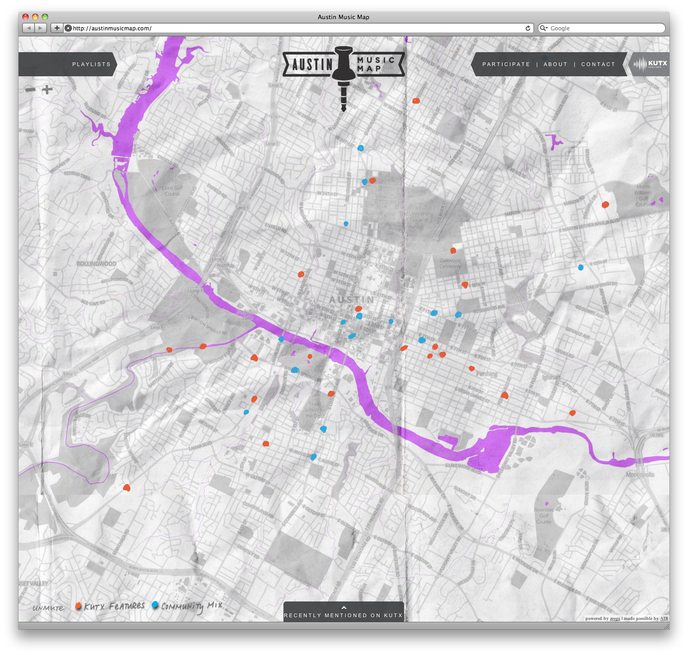Click browser forward button
This screenshot has width=688, height=655.
40,28
